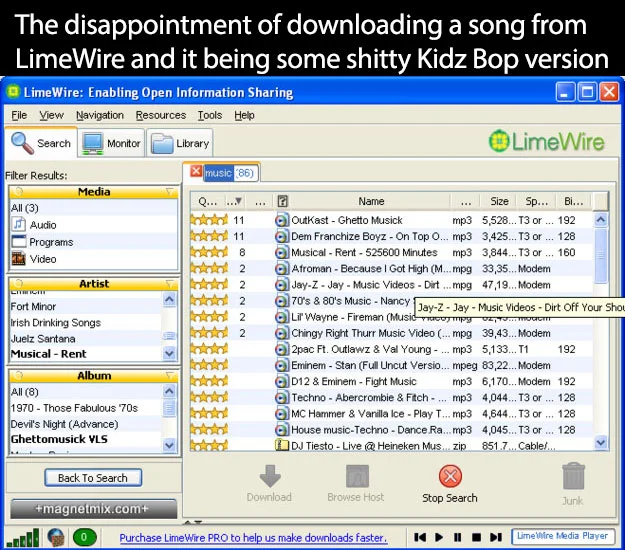The height and width of the screenshot is (550, 625).
Task: Select Ghettomusick VLS album
Action: coord(86,439)
